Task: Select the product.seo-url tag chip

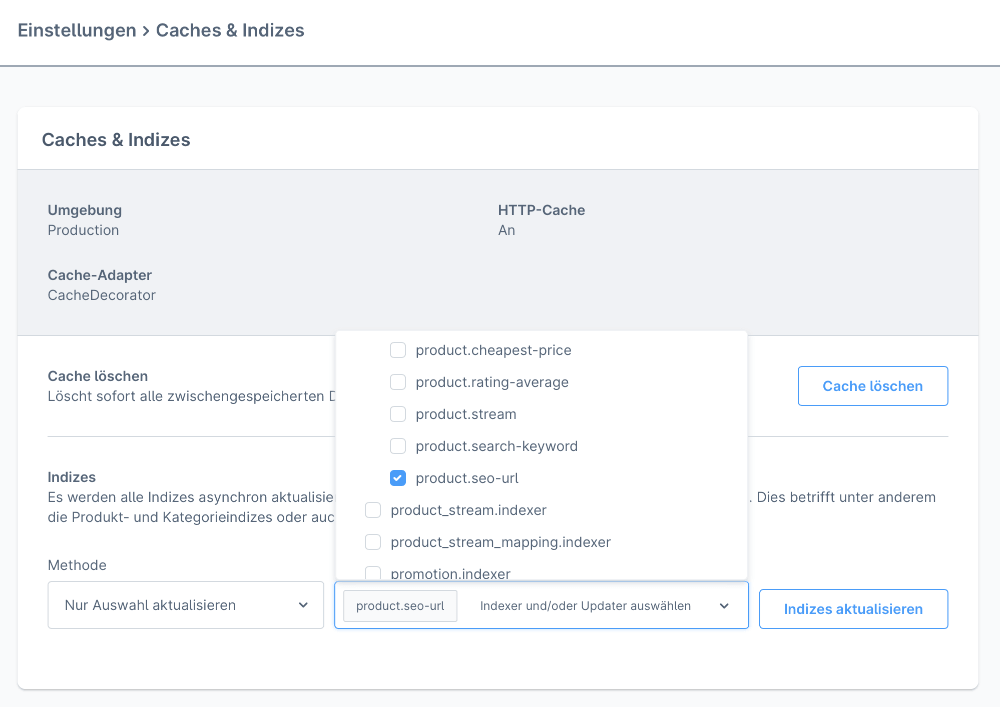Action: click(x=399, y=605)
